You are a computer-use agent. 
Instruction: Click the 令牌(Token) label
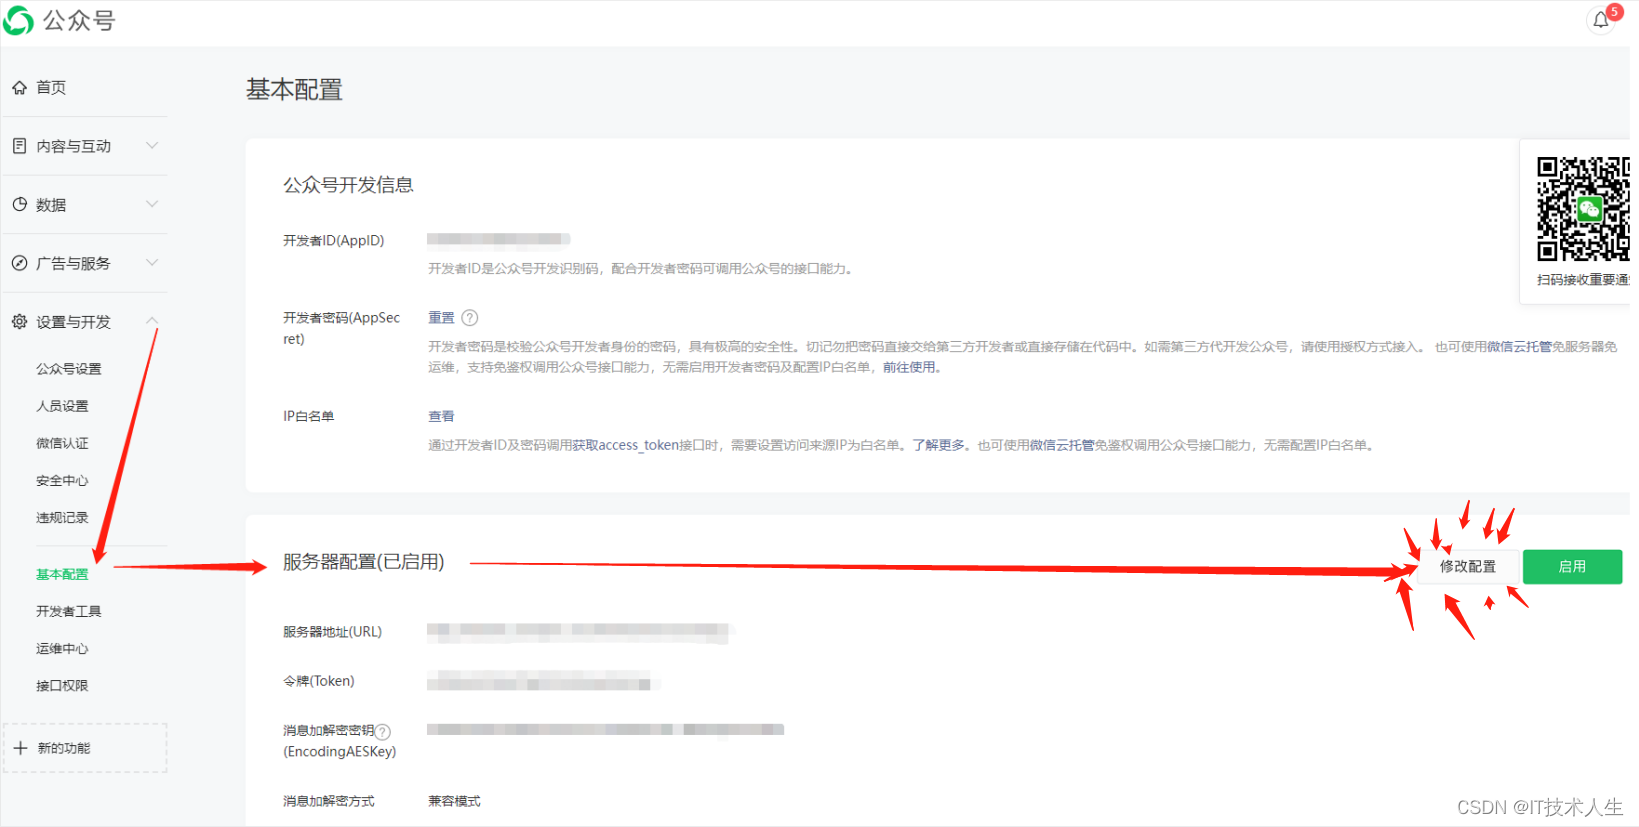click(319, 681)
